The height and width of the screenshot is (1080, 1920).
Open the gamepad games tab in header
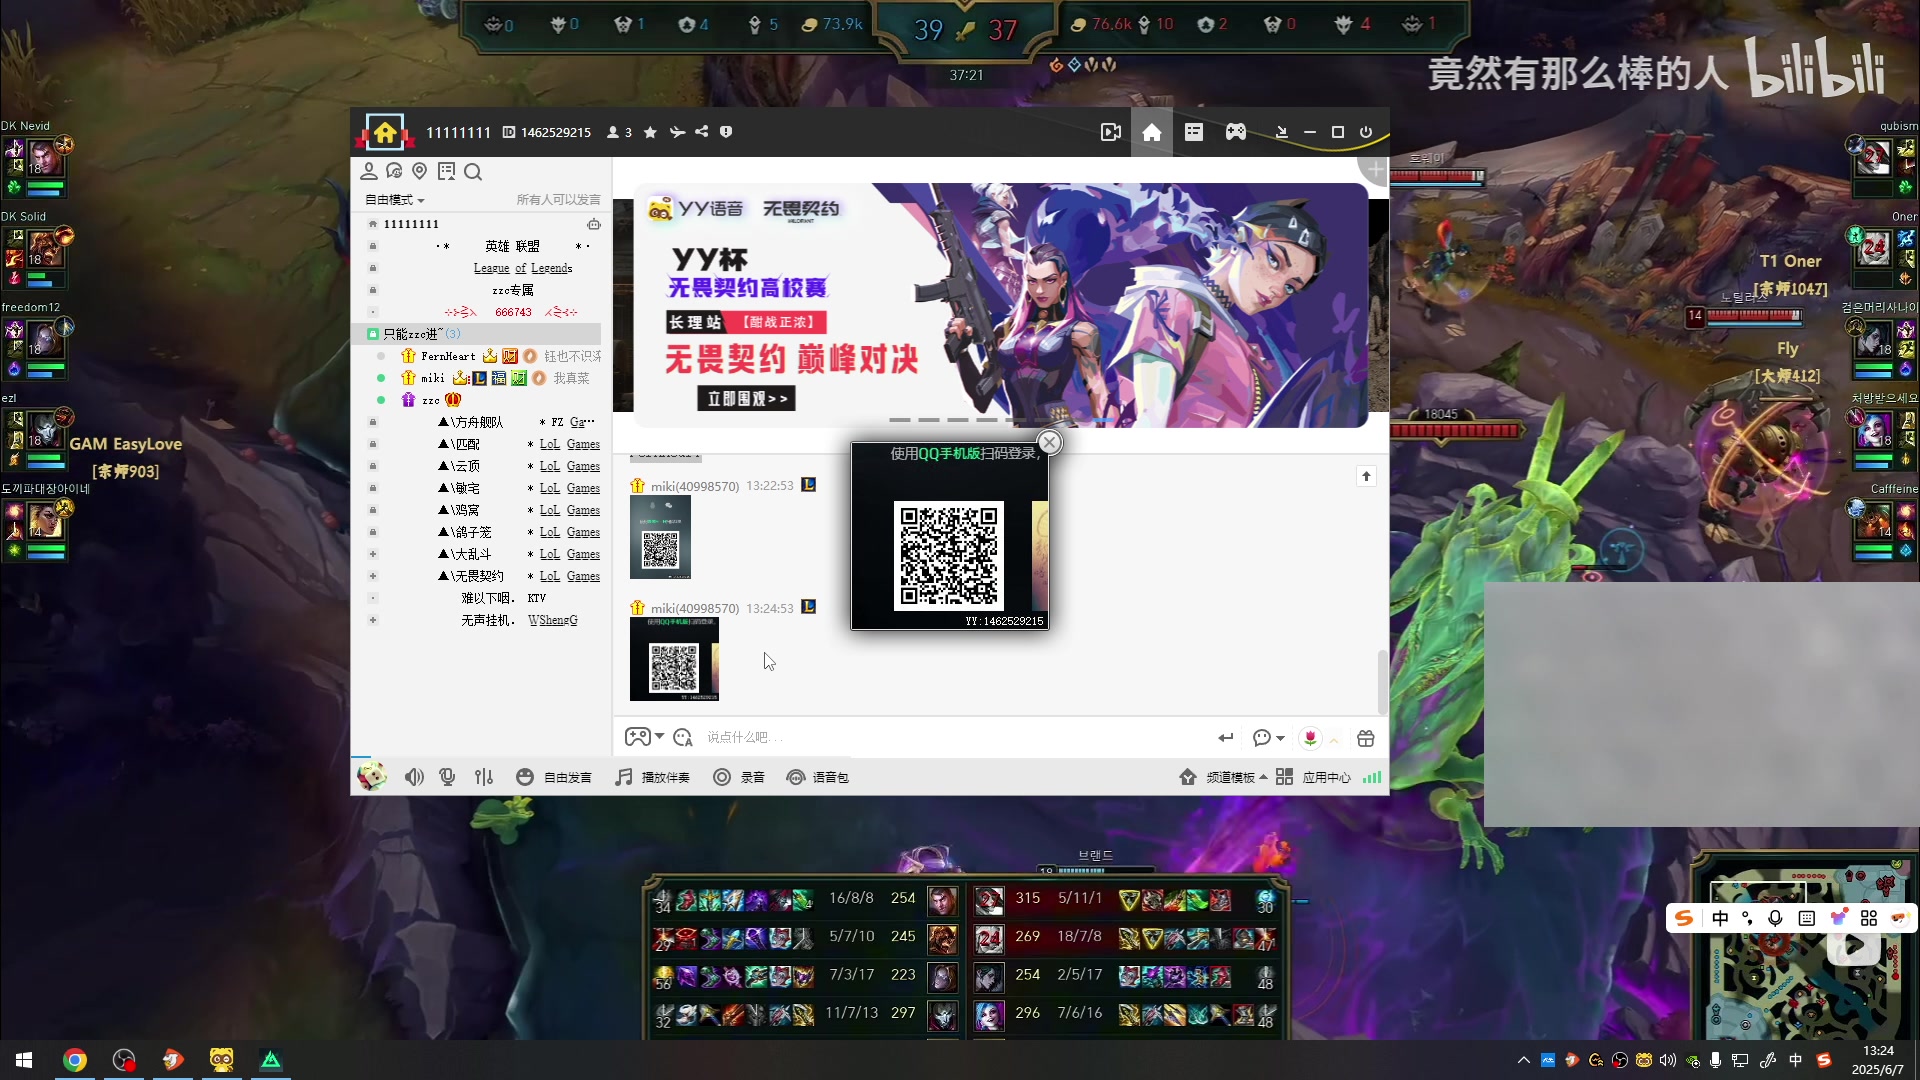pyautogui.click(x=1236, y=132)
